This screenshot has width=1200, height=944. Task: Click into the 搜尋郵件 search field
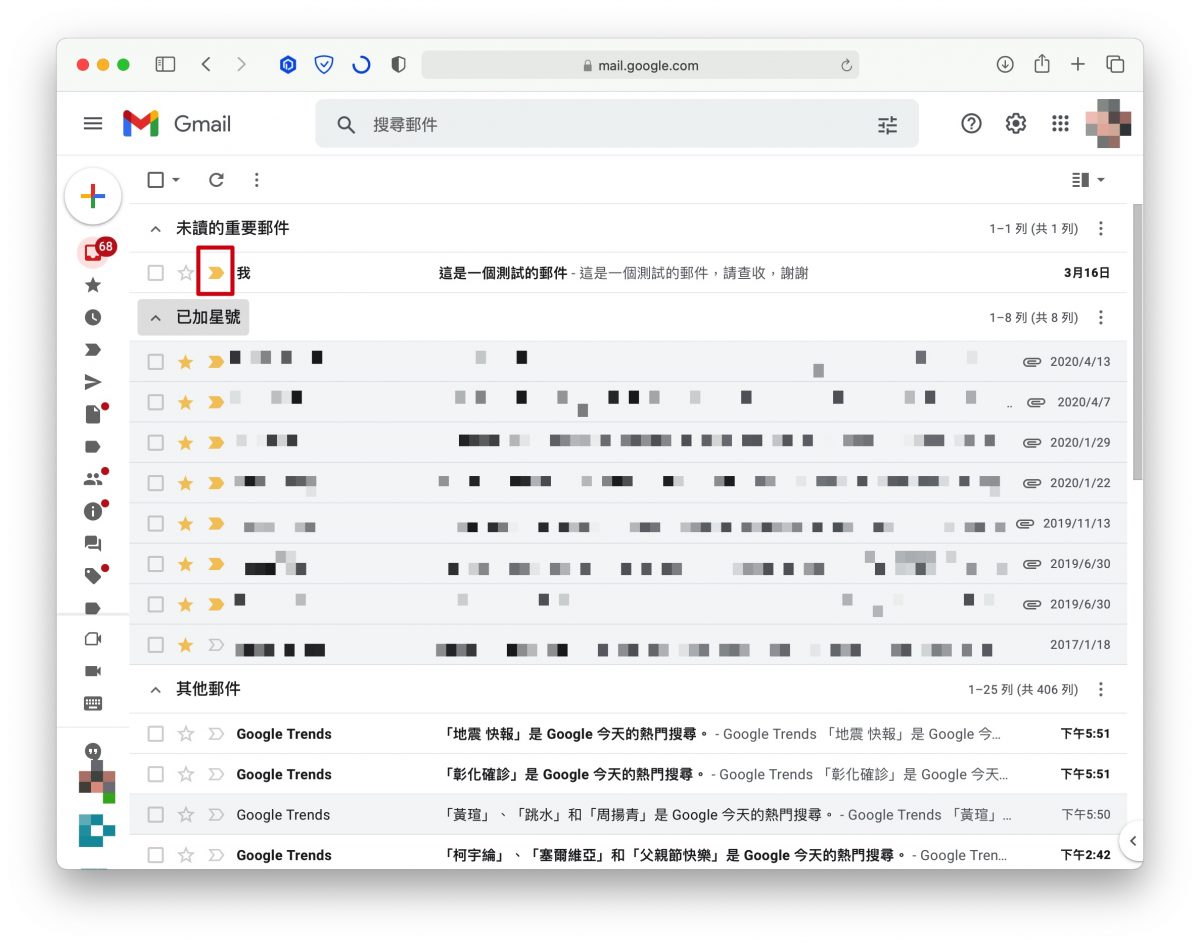point(616,125)
